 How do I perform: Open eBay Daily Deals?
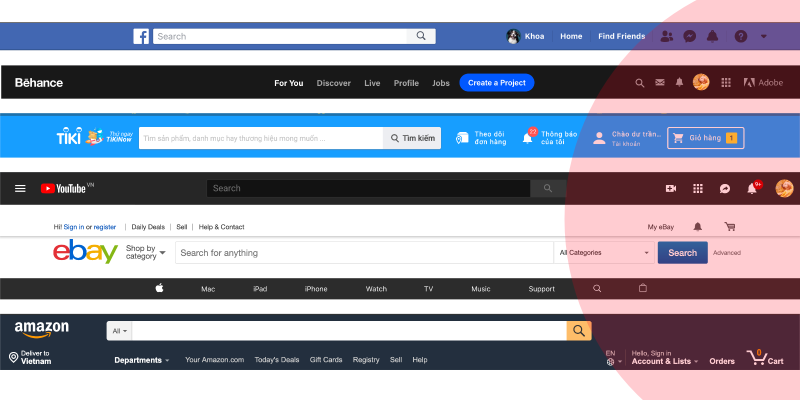tap(148, 227)
